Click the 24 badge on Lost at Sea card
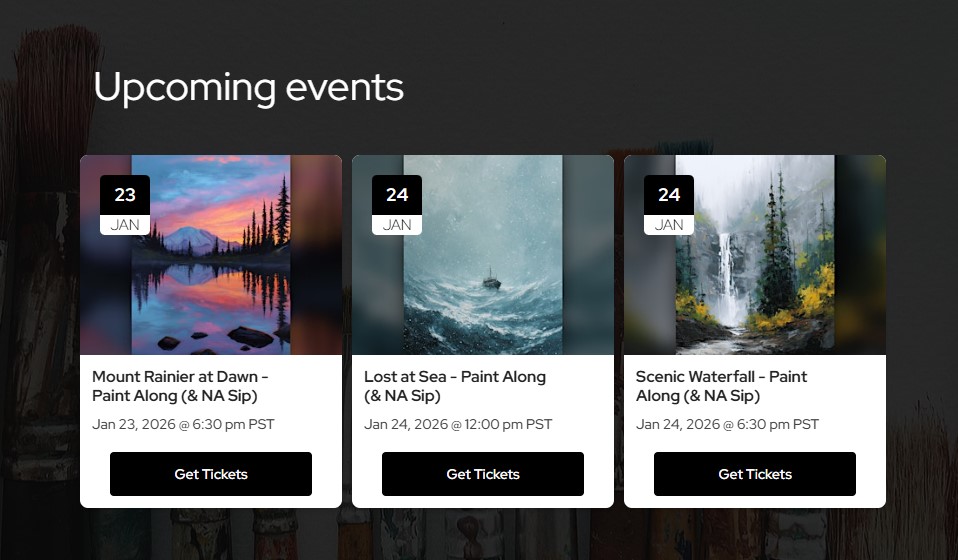The height and width of the screenshot is (560, 958). tap(397, 195)
